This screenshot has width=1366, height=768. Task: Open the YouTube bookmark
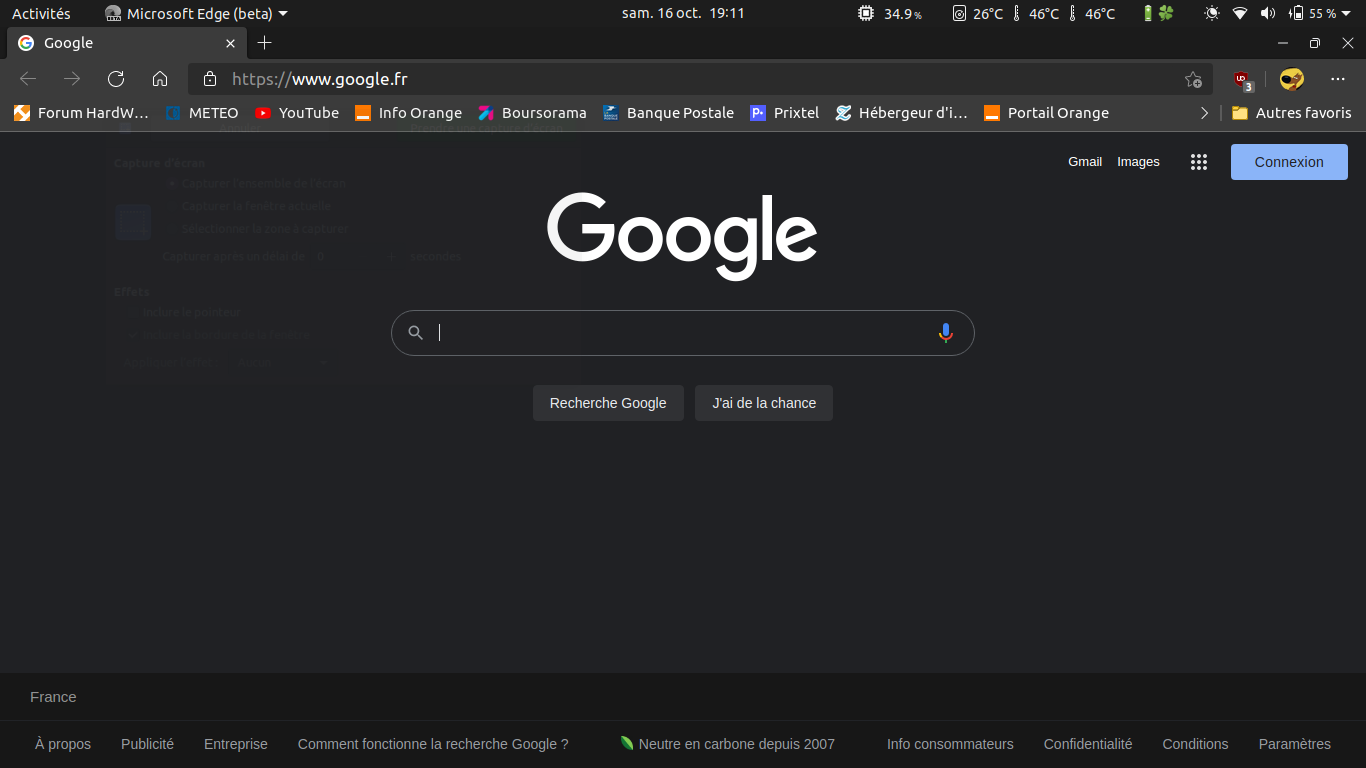(x=297, y=113)
